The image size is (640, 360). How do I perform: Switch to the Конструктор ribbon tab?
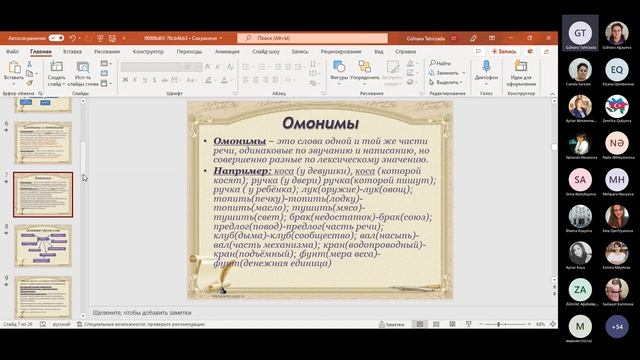pyautogui.click(x=148, y=51)
